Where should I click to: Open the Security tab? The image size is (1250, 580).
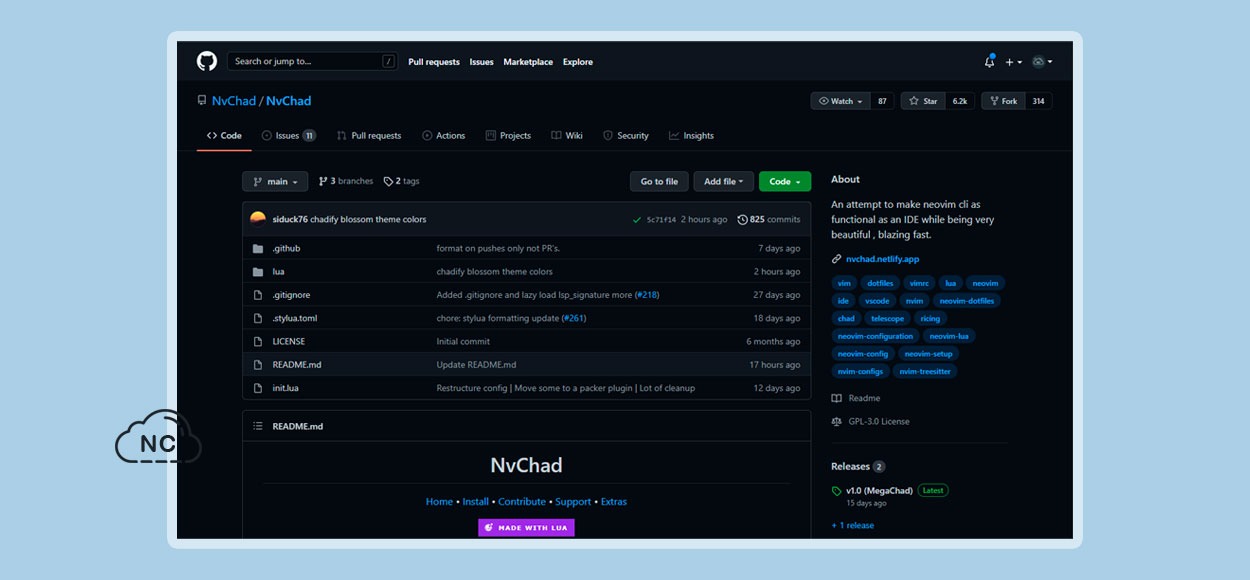[x=626, y=136]
